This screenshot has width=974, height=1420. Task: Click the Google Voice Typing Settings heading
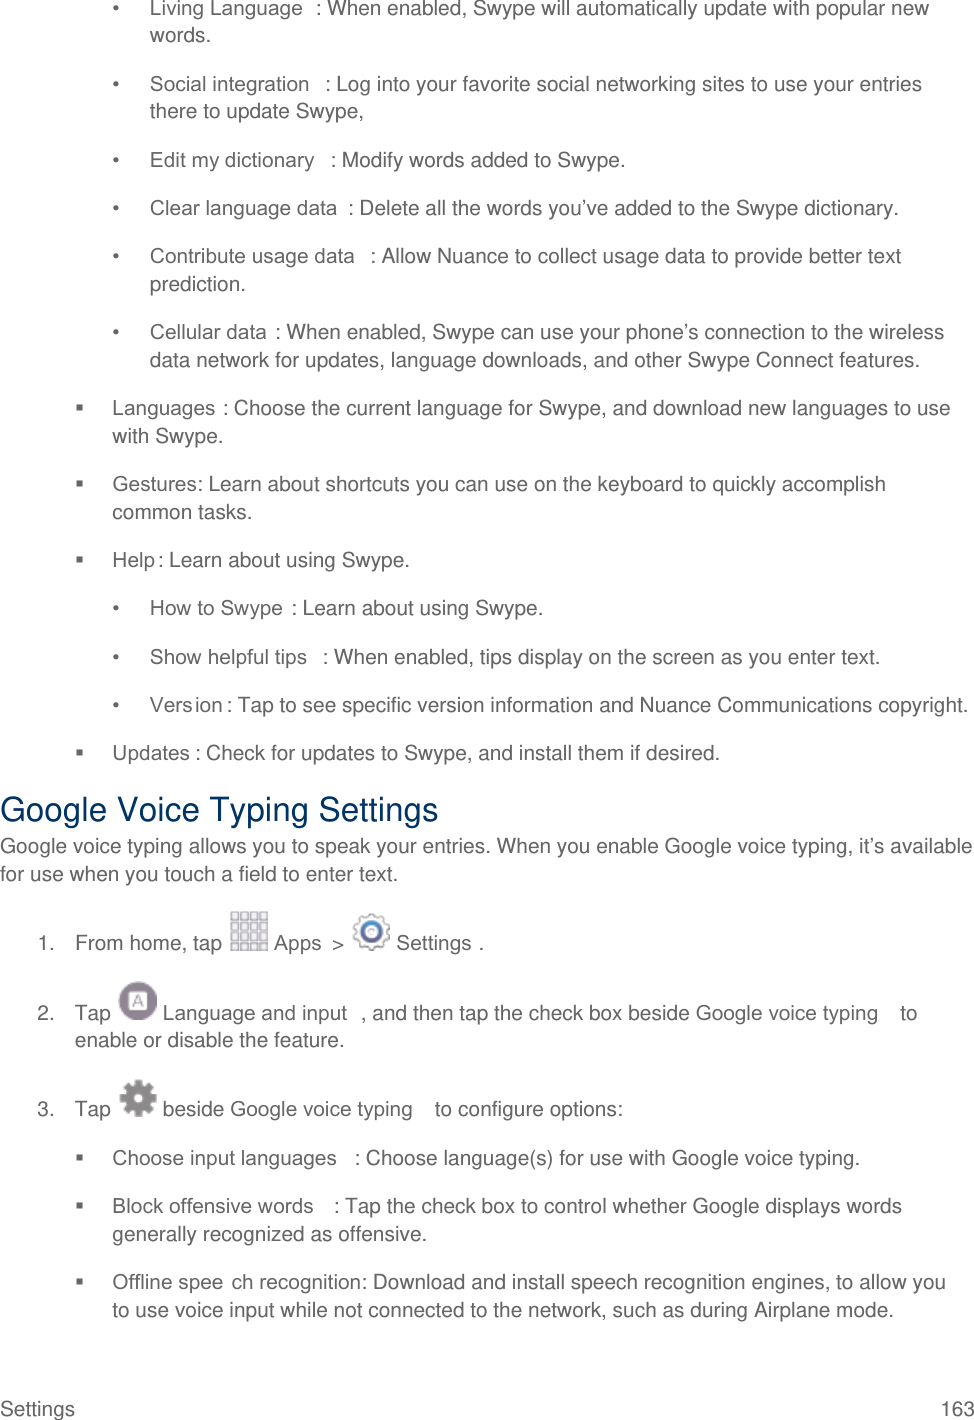(x=219, y=810)
